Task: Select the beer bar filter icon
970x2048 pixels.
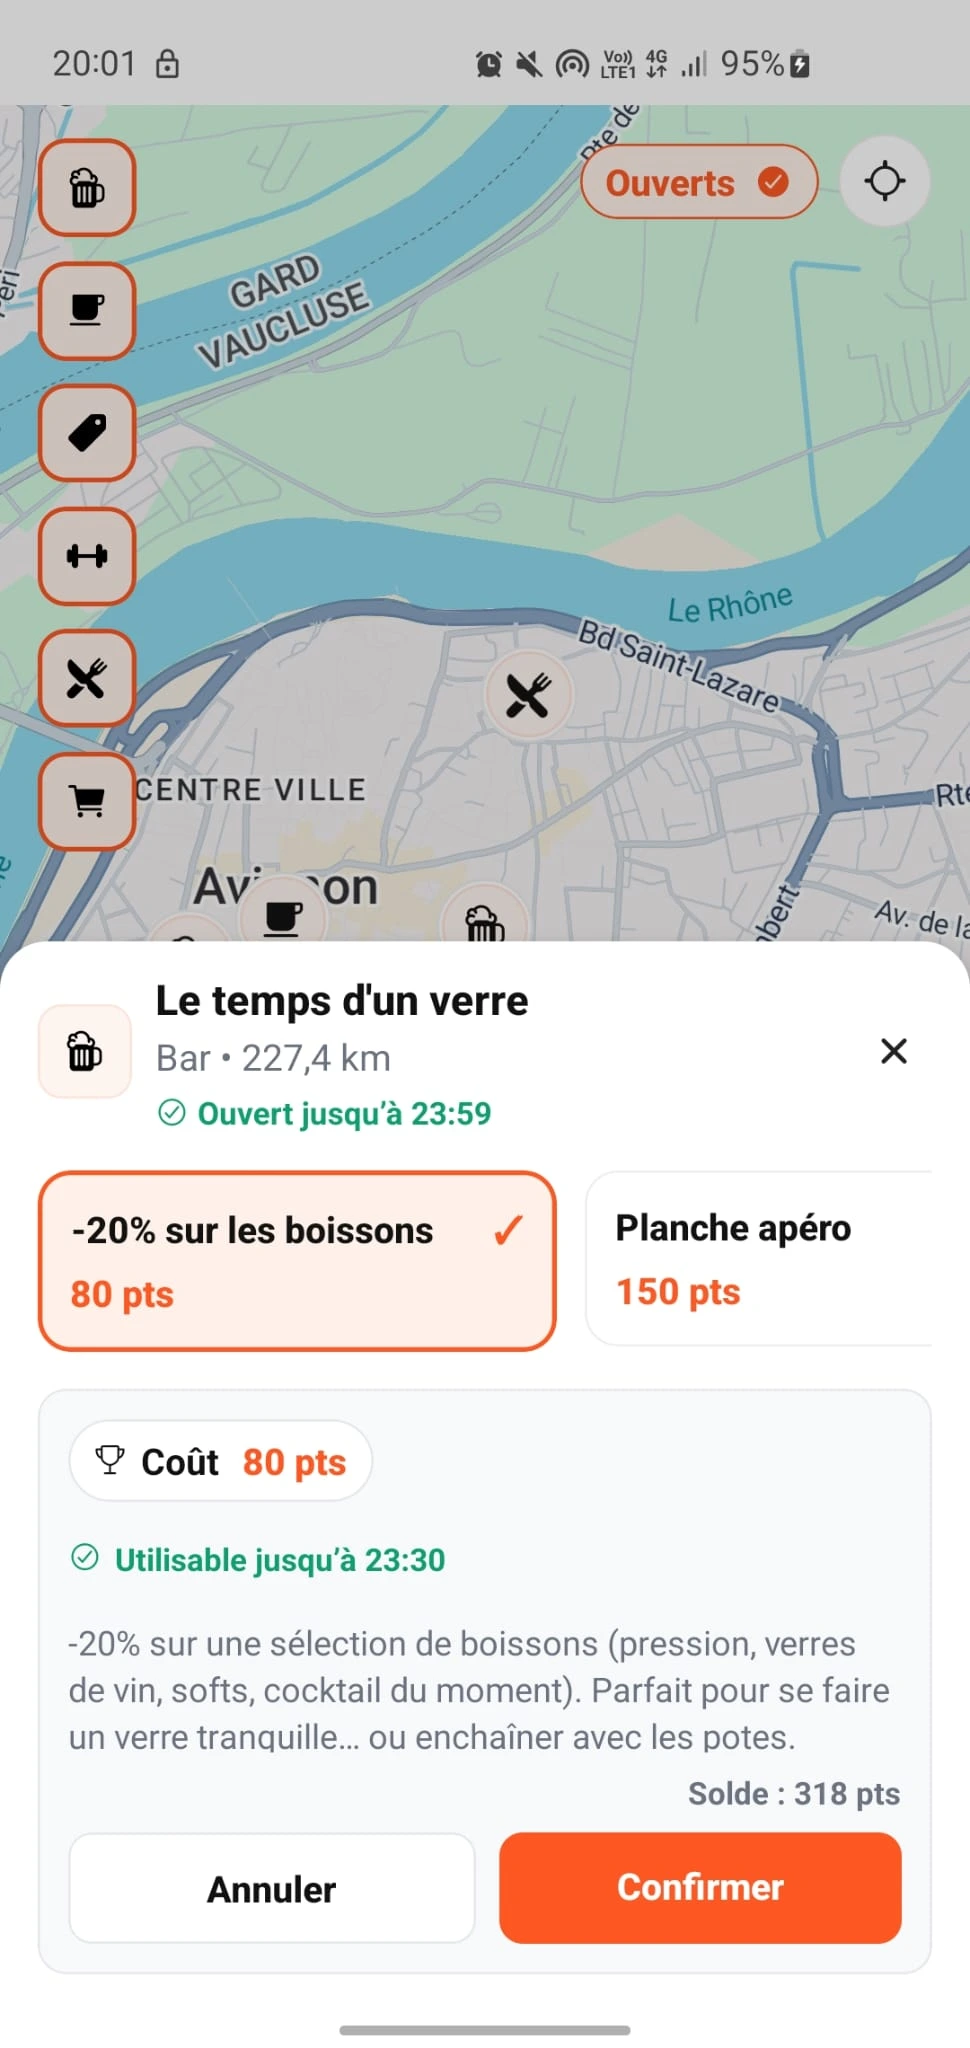Action: click(86, 188)
